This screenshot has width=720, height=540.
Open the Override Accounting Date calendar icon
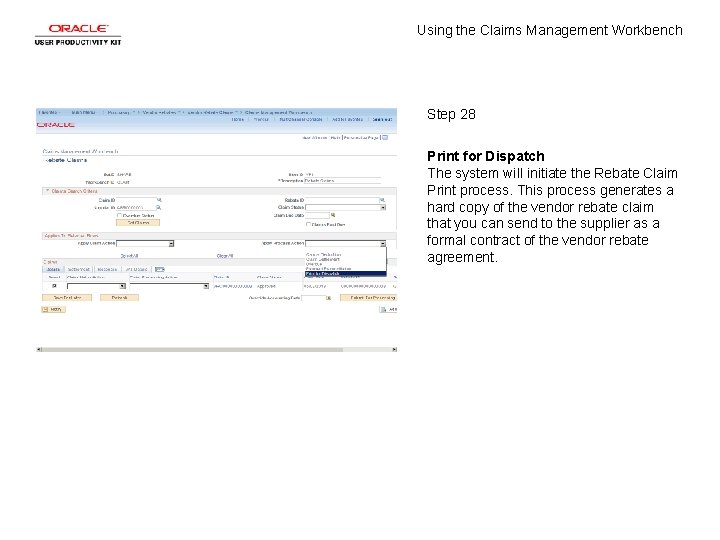329,298
